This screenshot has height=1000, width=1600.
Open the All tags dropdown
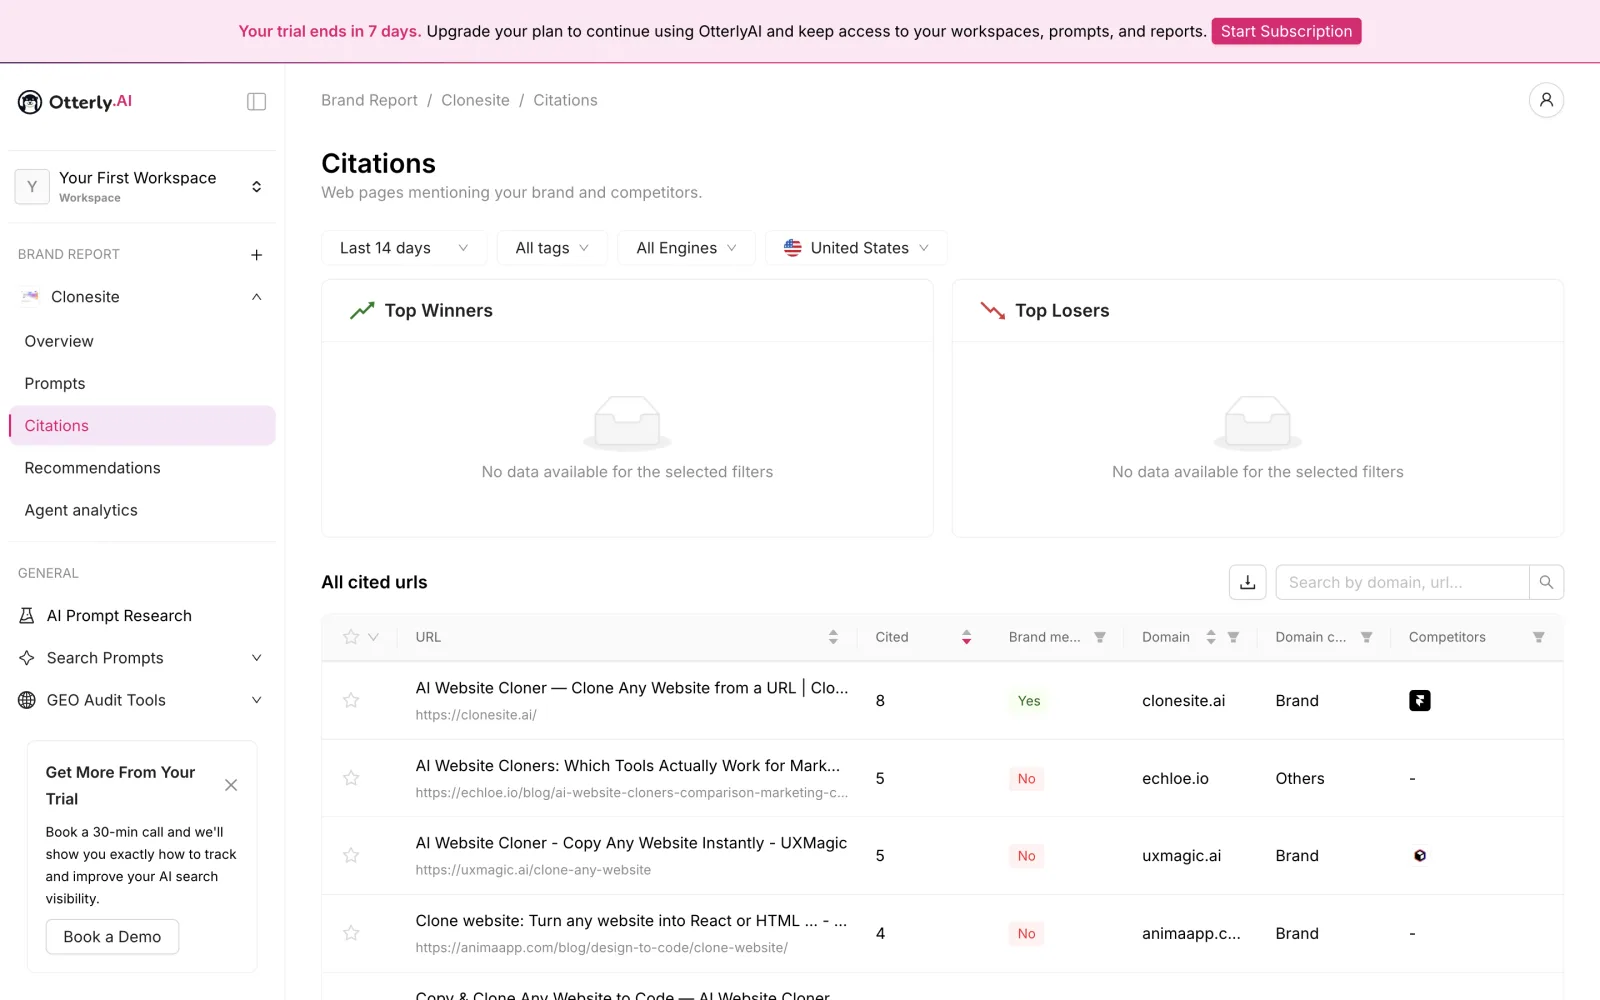tap(552, 248)
